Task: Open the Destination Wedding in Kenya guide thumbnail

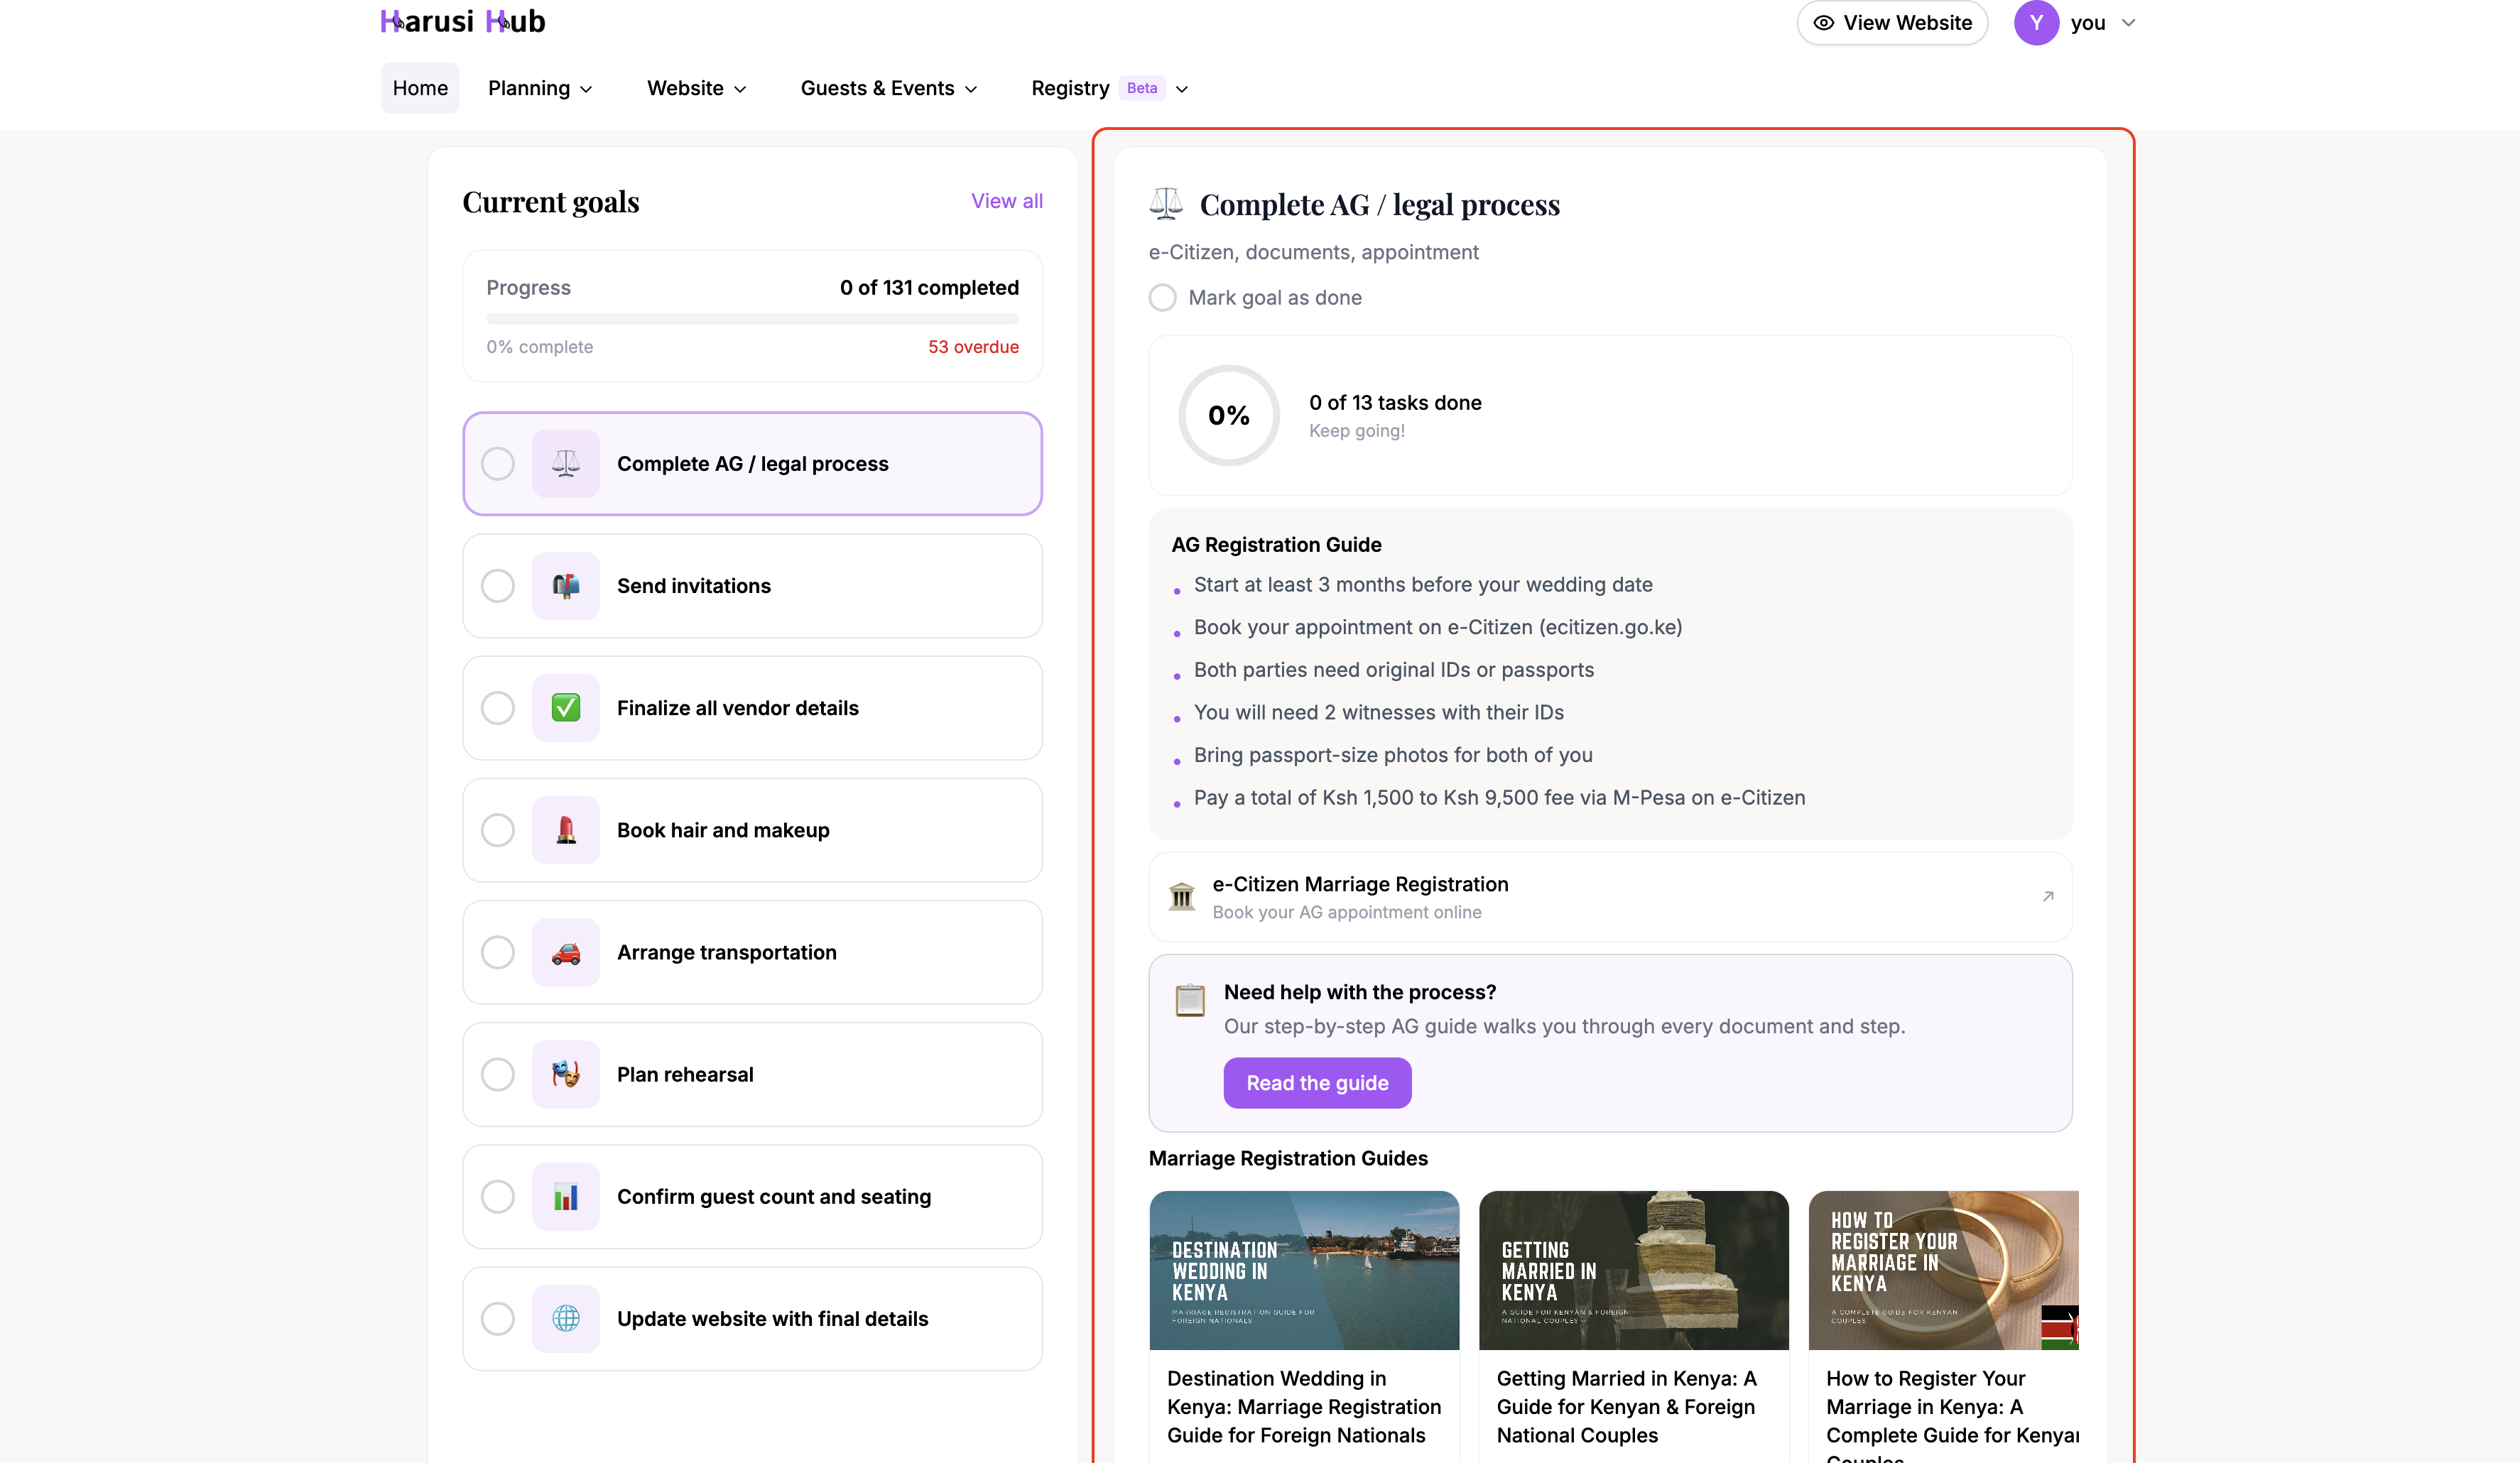Action: 1304,1270
